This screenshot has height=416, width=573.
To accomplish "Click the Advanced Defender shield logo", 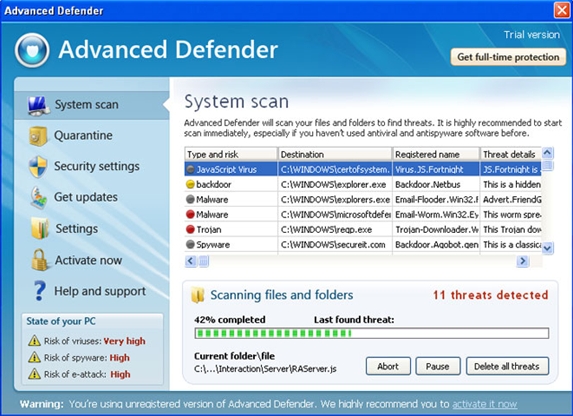I will click(x=32, y=50).
